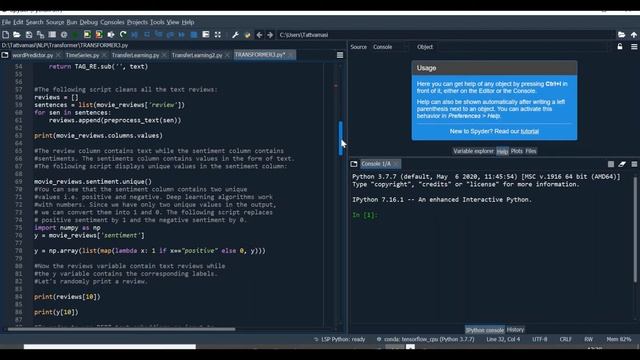Viewport: 640px width, 360px height.
Task: Open the PYTHONPATH manager icon
Action: coord(247,35)
